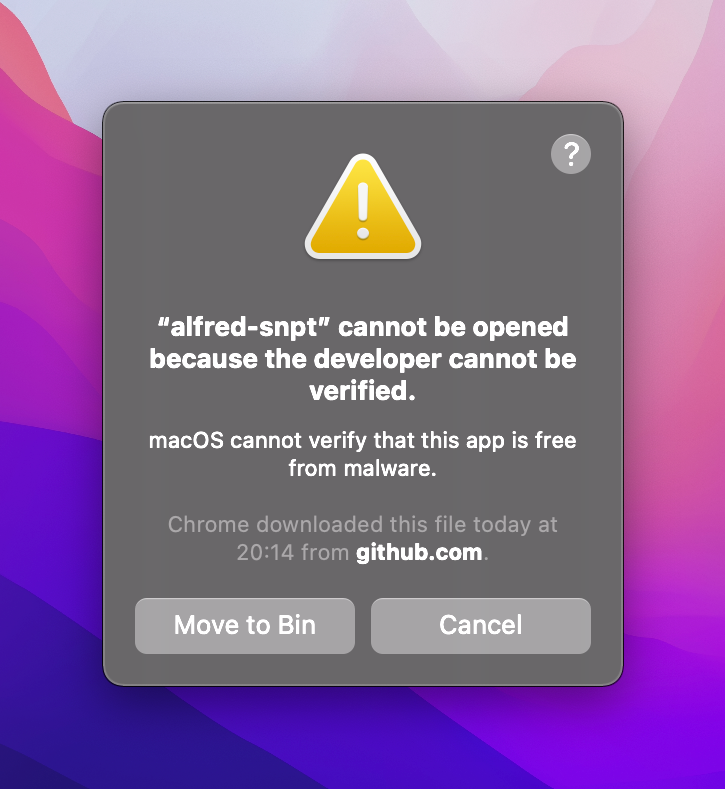Click the "macOS cannot verify" message line
Image resolution: width=725 pixels, height=789 pixels.
pos(362,441)
